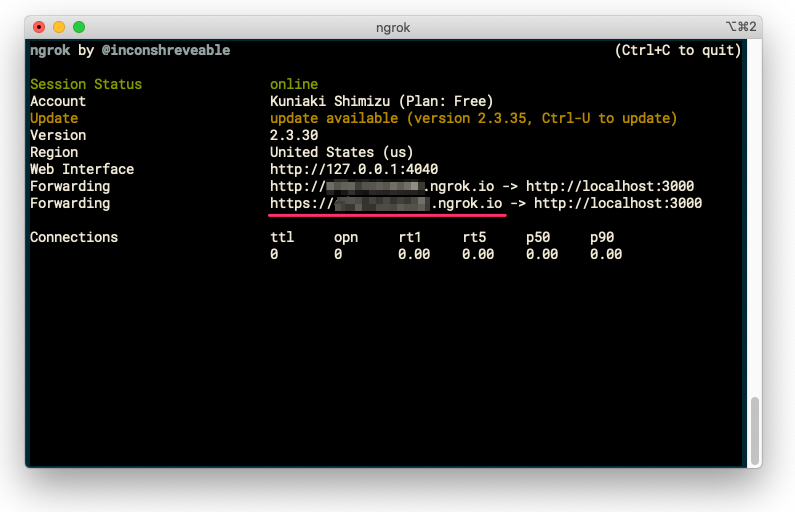Click the 'Account' label
Viewport: 795px width, 512px height.
tap(58, 101)
